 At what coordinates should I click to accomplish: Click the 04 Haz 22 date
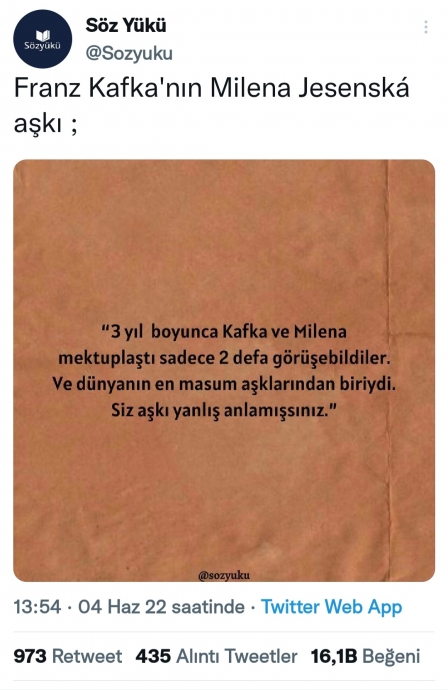(122, 607)
